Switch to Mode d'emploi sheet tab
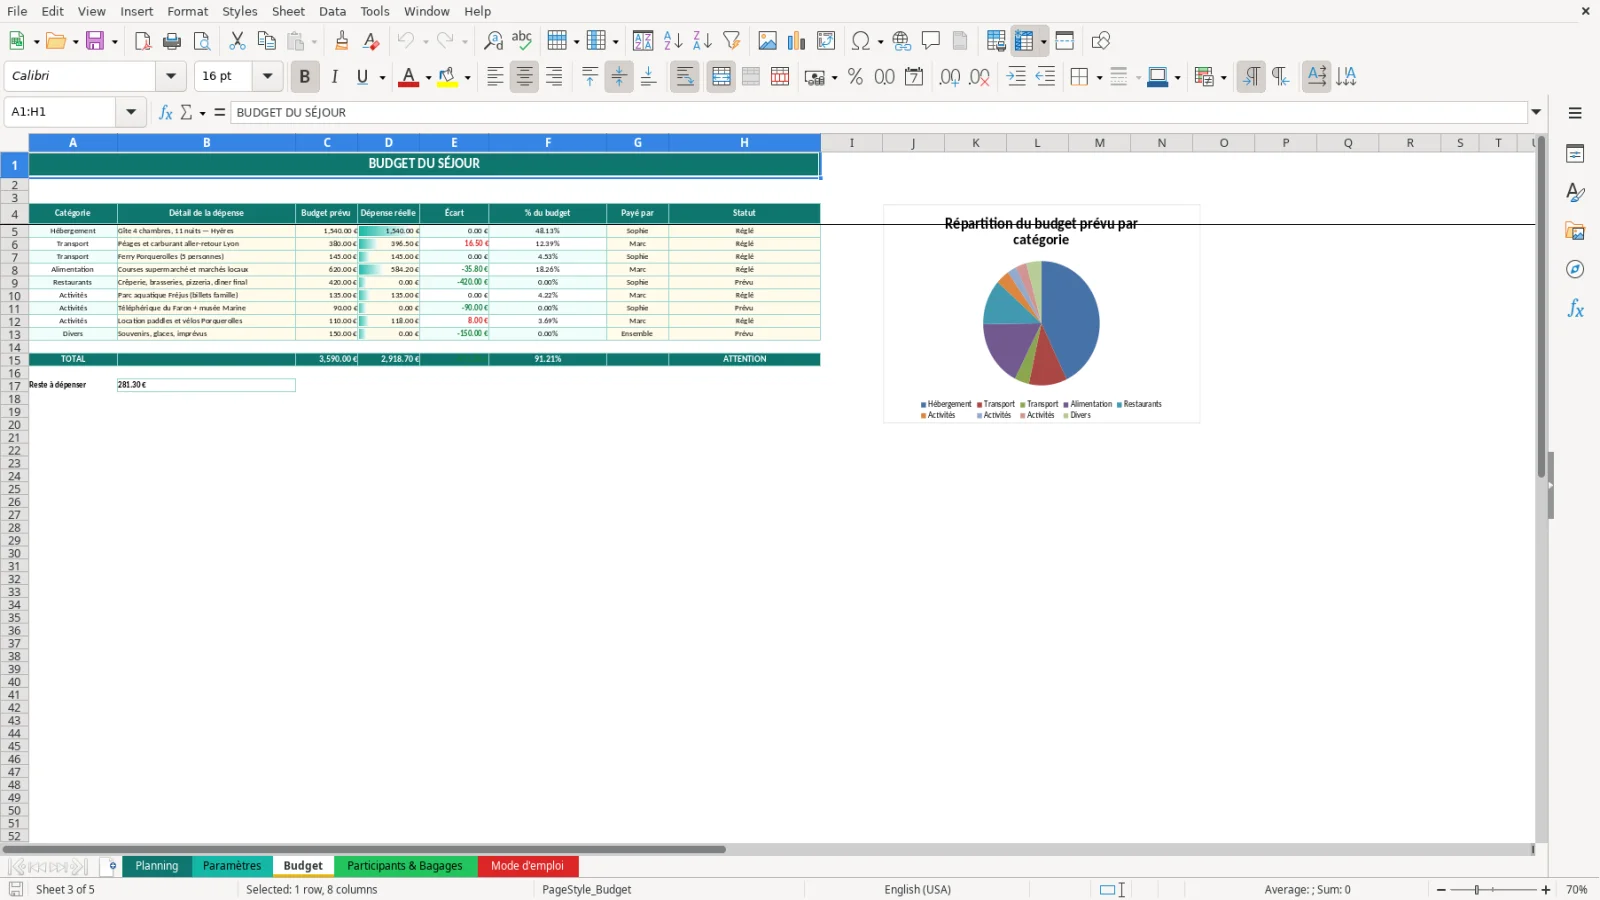Screen dimensions: 1600x900 528,866
